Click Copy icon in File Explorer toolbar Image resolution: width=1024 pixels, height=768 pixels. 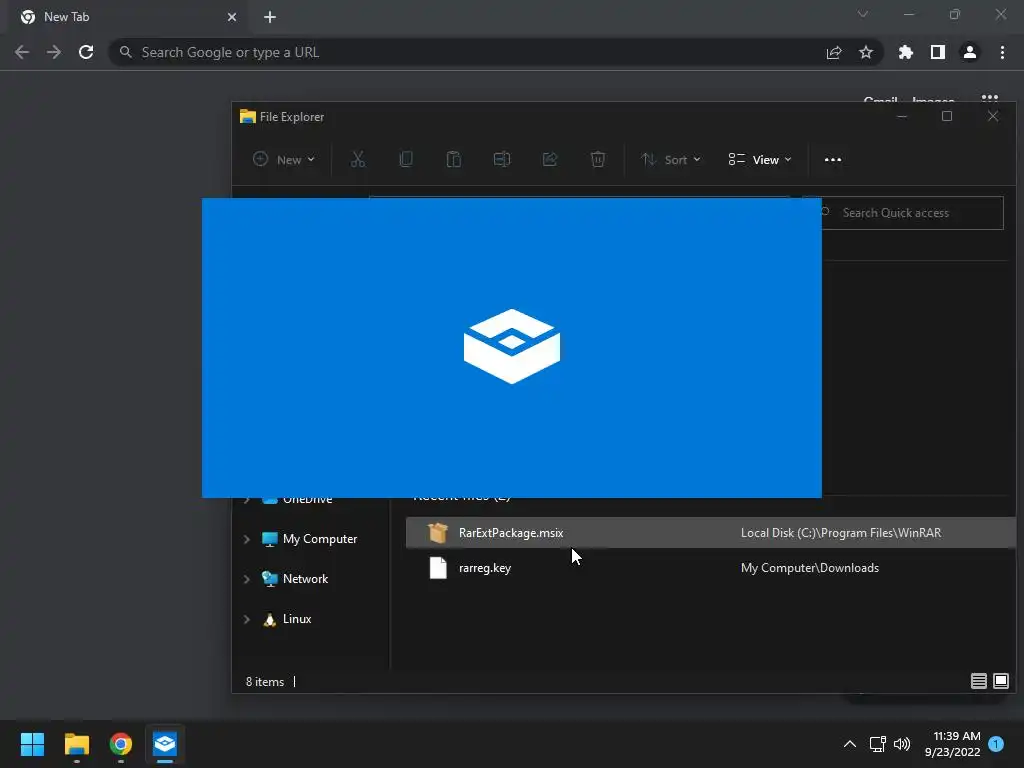(406, 159)
